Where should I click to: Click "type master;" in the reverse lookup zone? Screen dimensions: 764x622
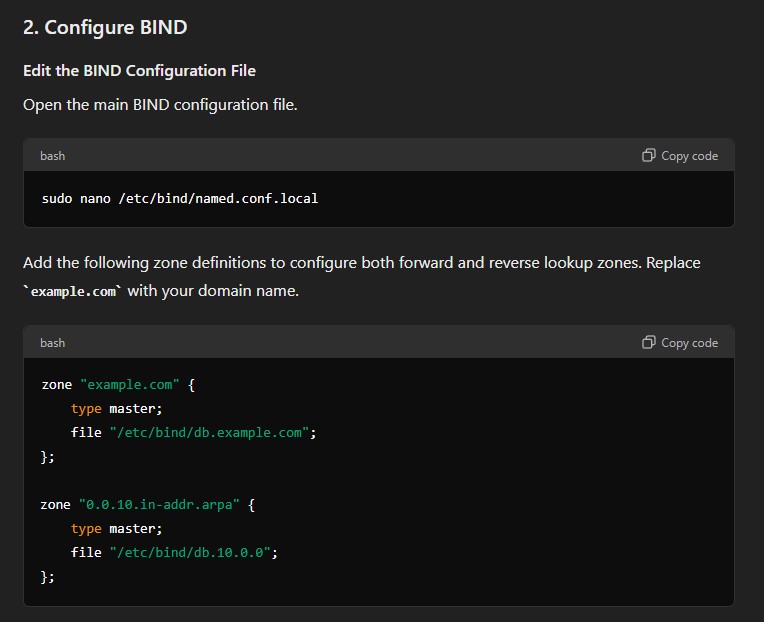[116, 528]
